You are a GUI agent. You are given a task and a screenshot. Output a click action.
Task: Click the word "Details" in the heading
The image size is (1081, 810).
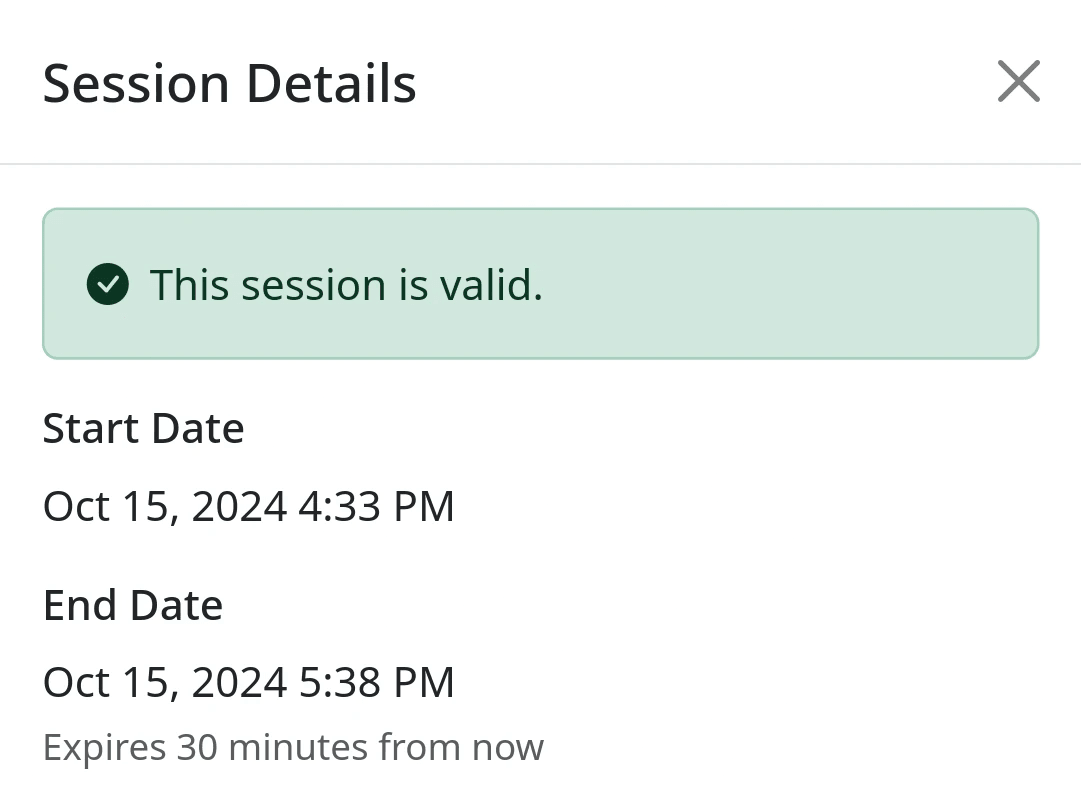[330, 83]
